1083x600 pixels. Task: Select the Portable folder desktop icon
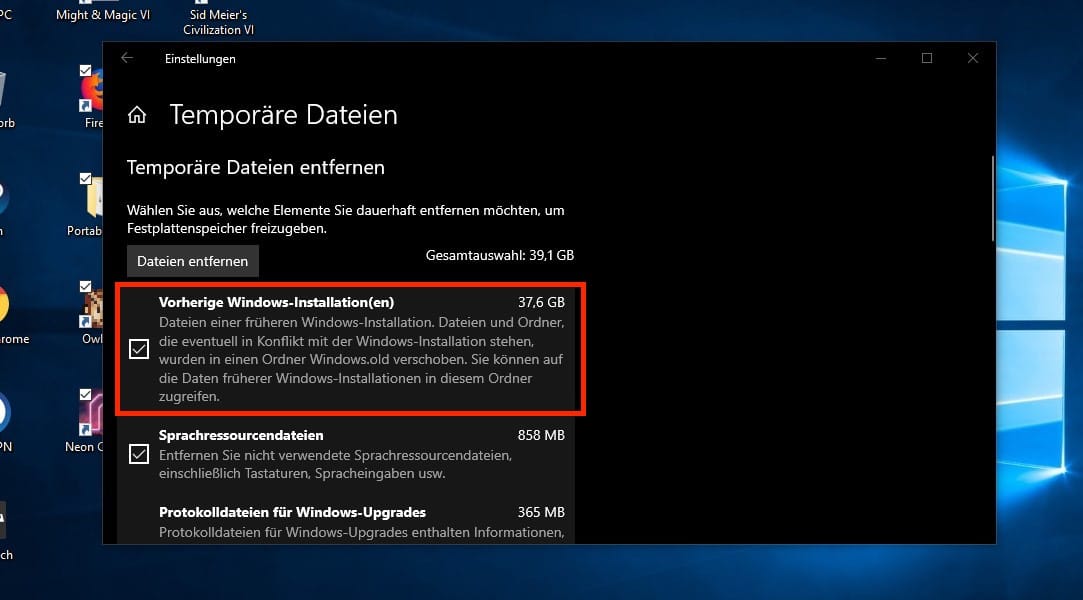pyautogui.click(x=92, y=202)
